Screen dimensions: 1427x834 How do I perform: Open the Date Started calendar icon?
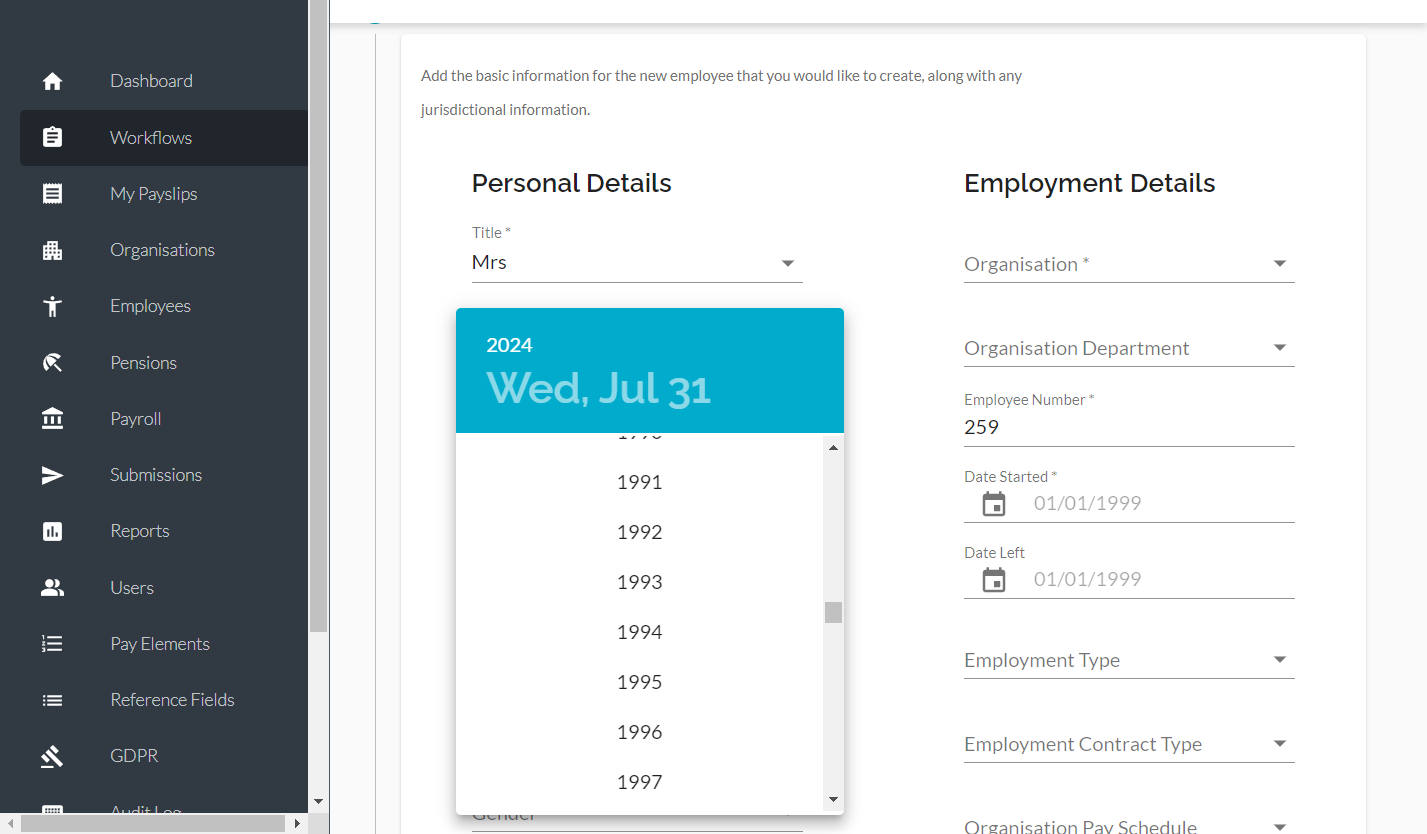(994, 504)
